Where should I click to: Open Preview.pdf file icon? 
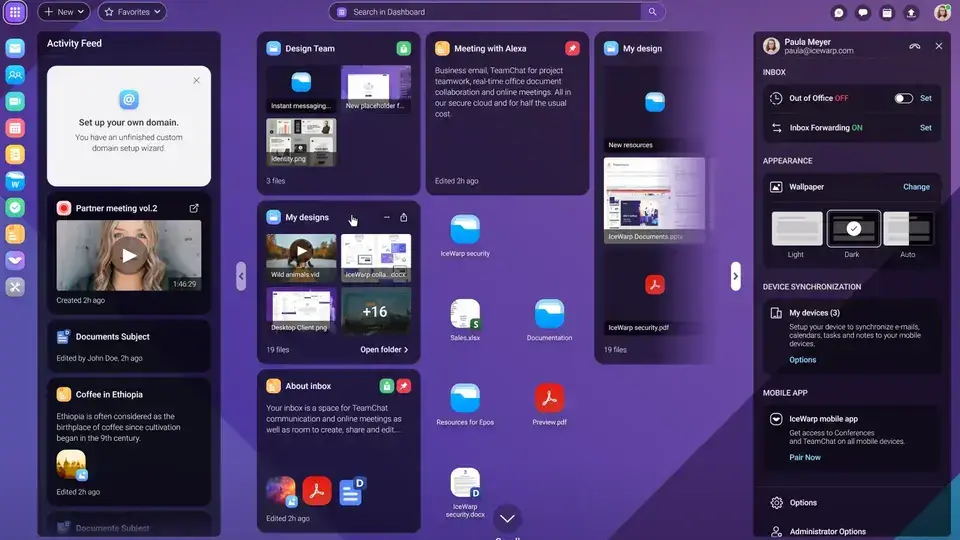549,399
